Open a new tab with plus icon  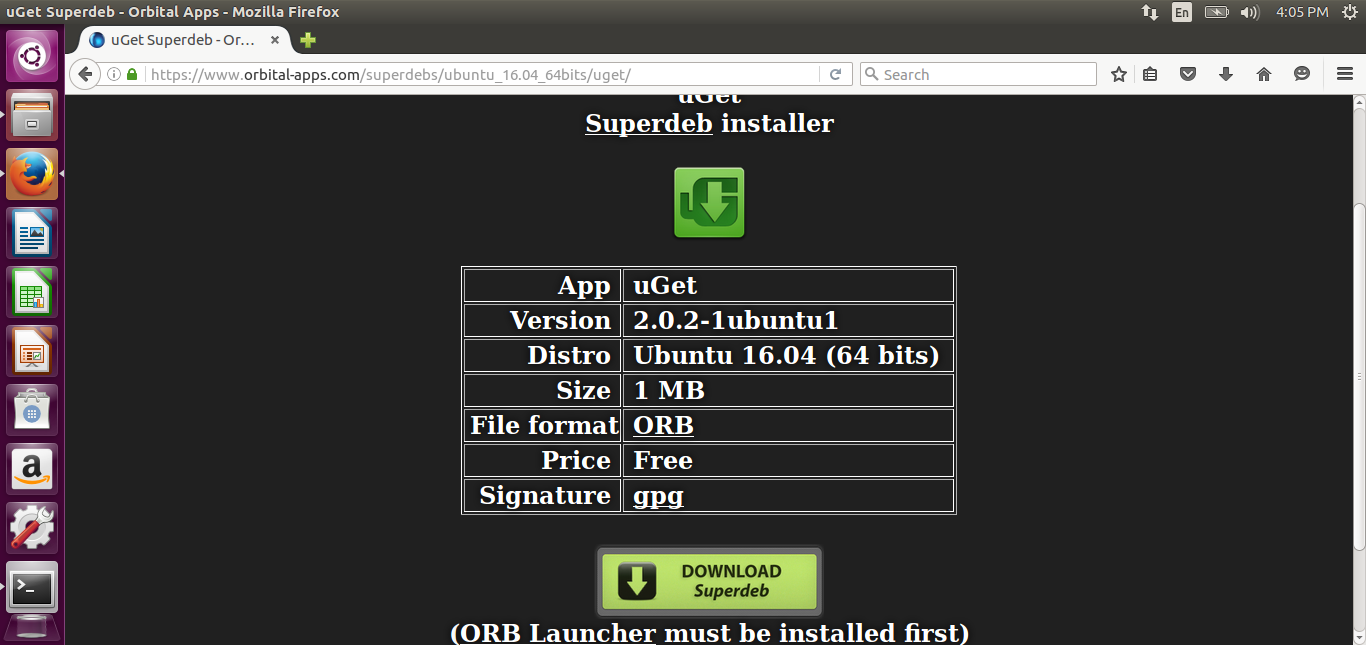pyautogui.click(x=308, y=40)
